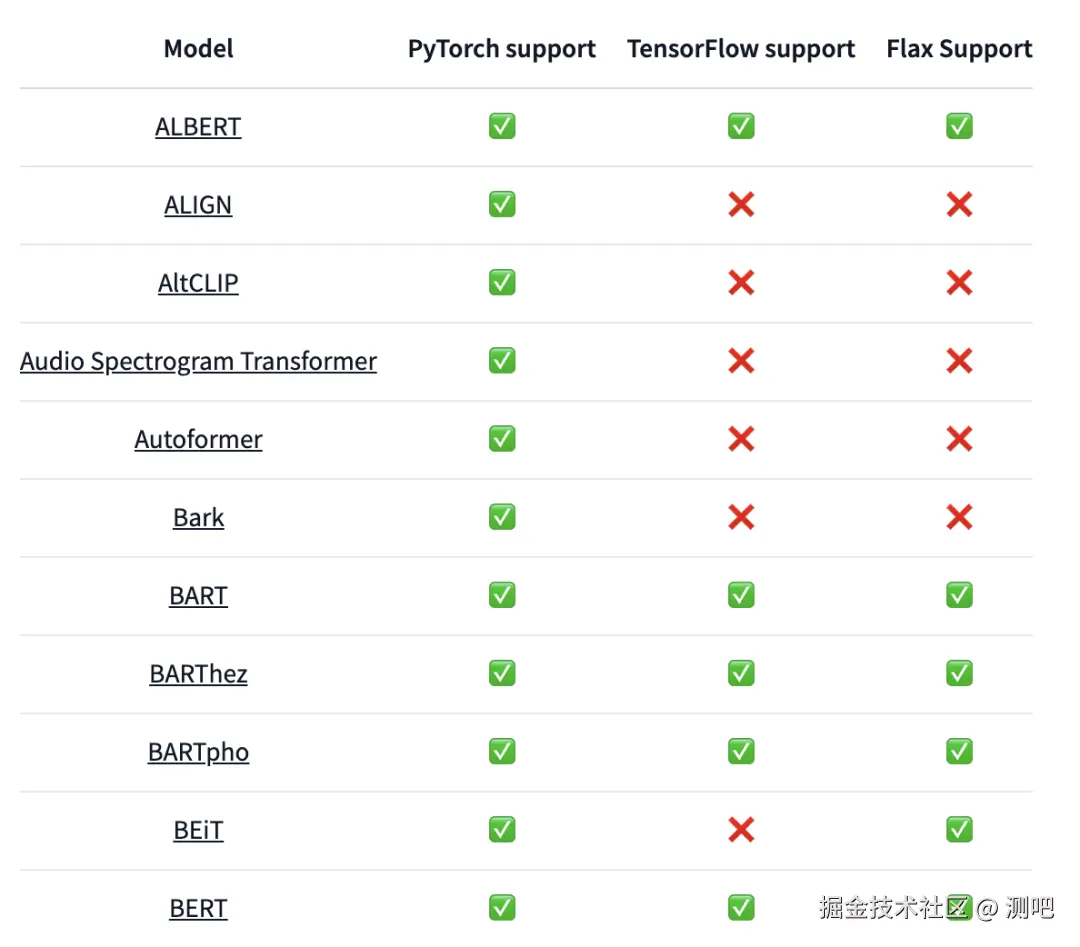The image size is (1080, 947).
Task: Click BART's Flax green checkmark icon
Action: click(959, 595)
